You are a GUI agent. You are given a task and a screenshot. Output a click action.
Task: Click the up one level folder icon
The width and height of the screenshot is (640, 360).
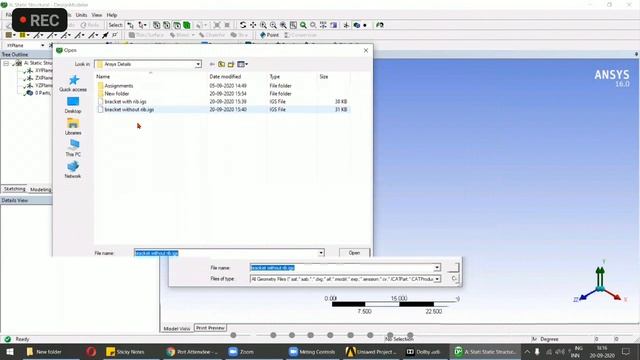click(x=221, y=64)
